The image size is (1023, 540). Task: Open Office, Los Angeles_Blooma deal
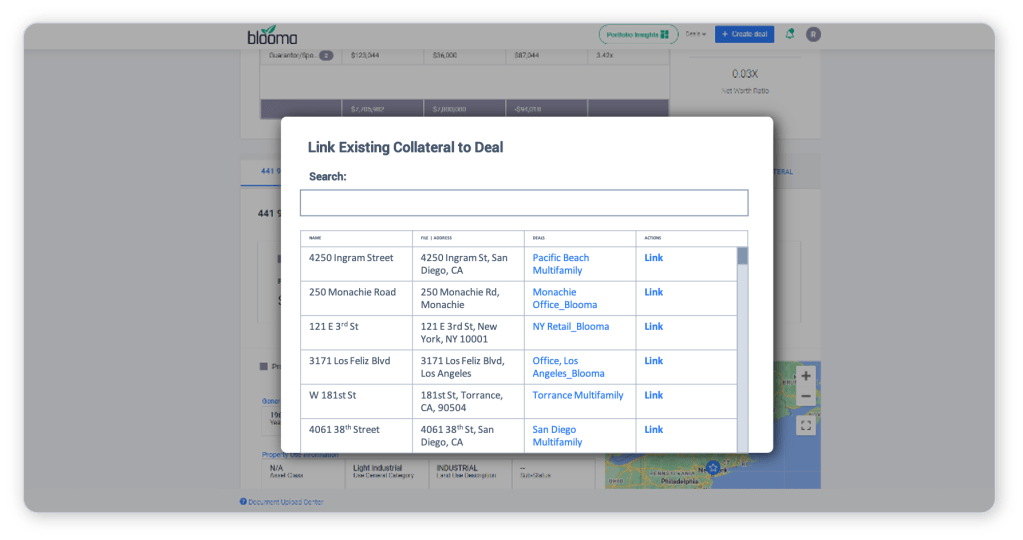pos(568,367)
